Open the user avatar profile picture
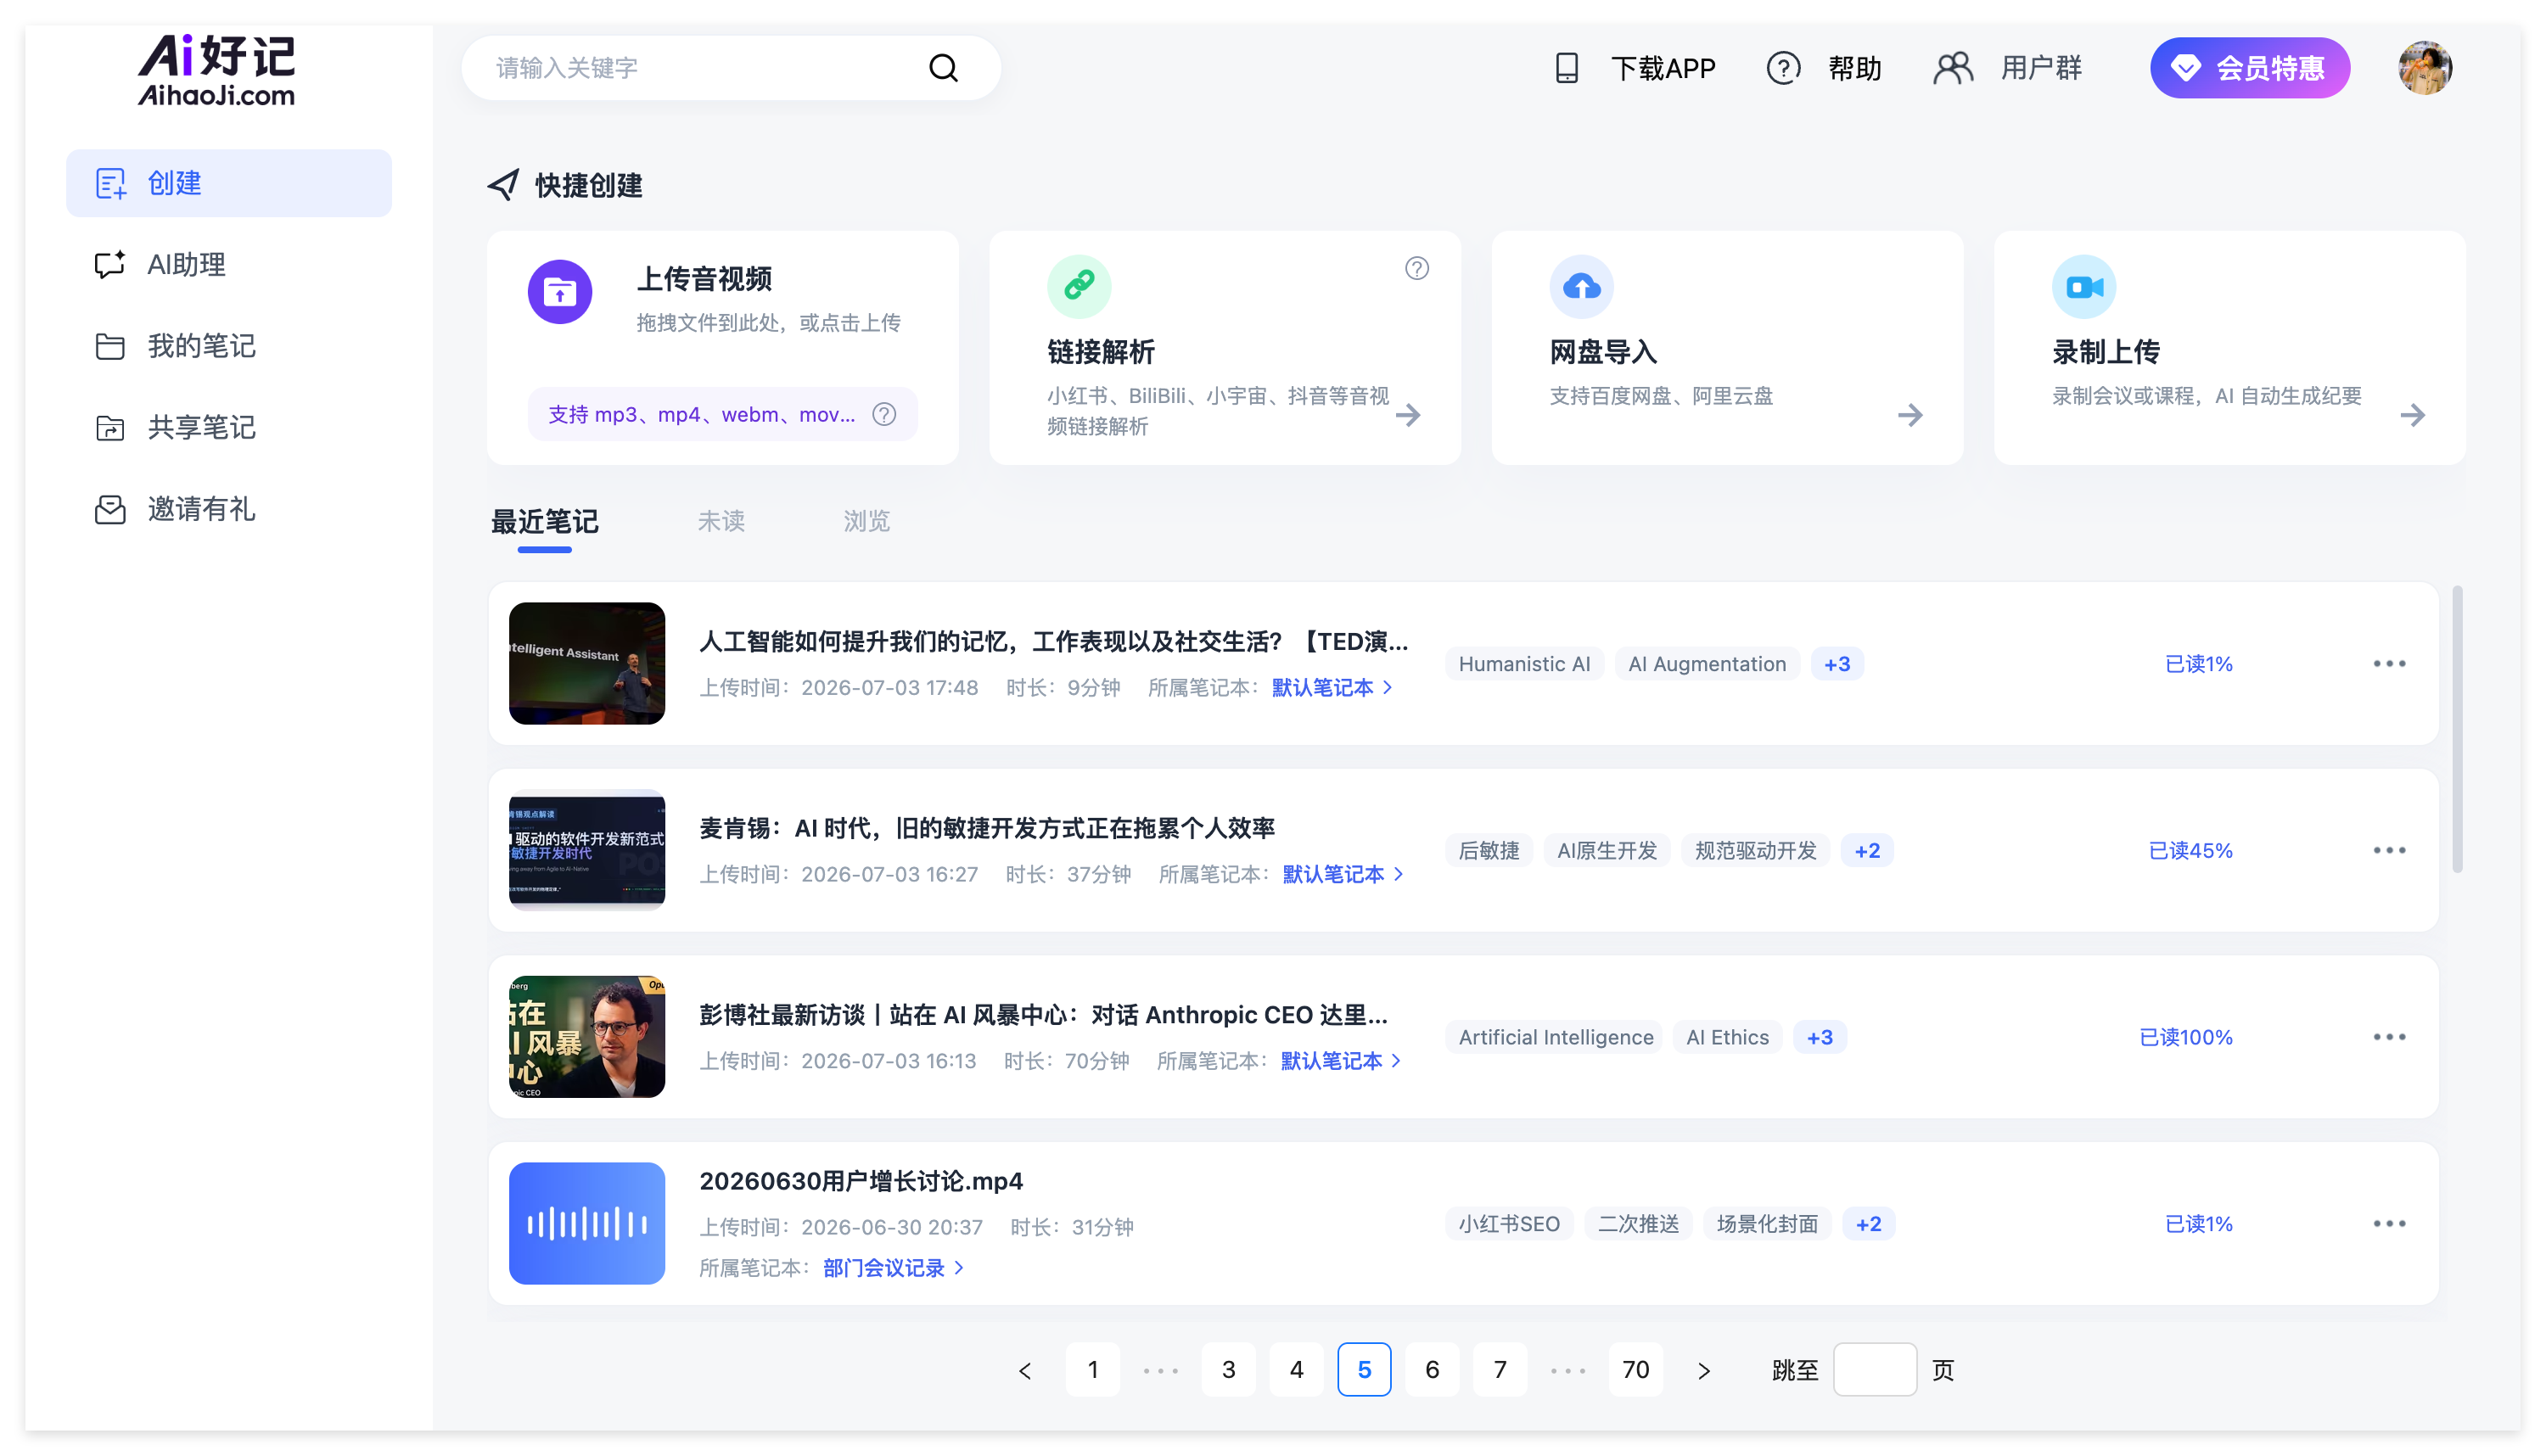The image size is (2546, 1456). coord(2424,68)
